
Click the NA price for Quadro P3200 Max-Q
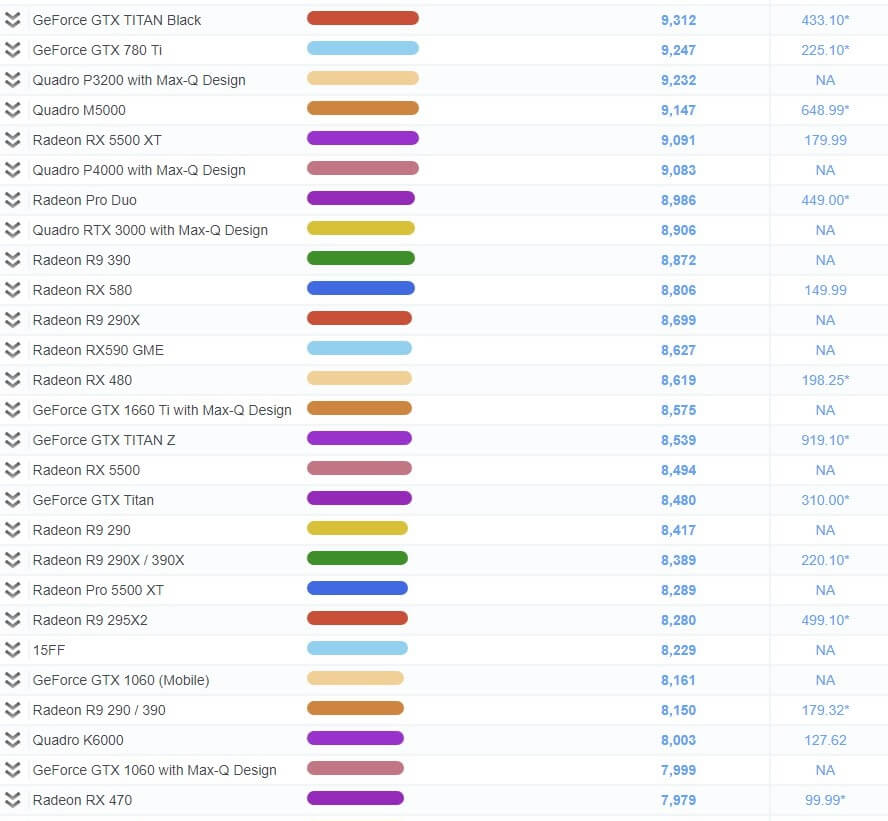pos(825,80)
